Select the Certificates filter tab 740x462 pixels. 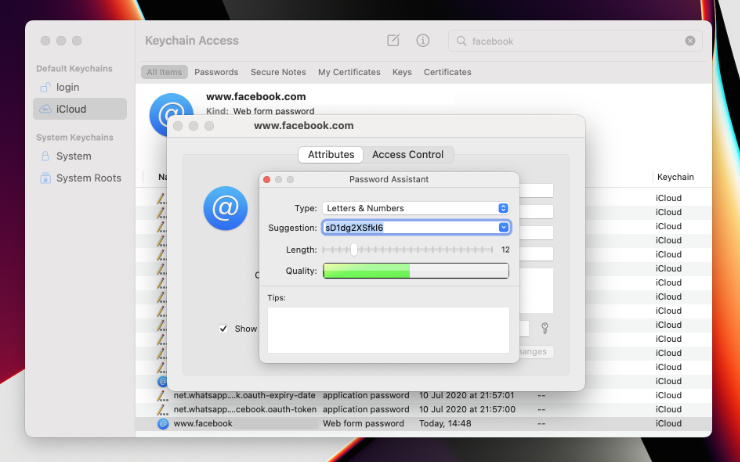[447, 72]
